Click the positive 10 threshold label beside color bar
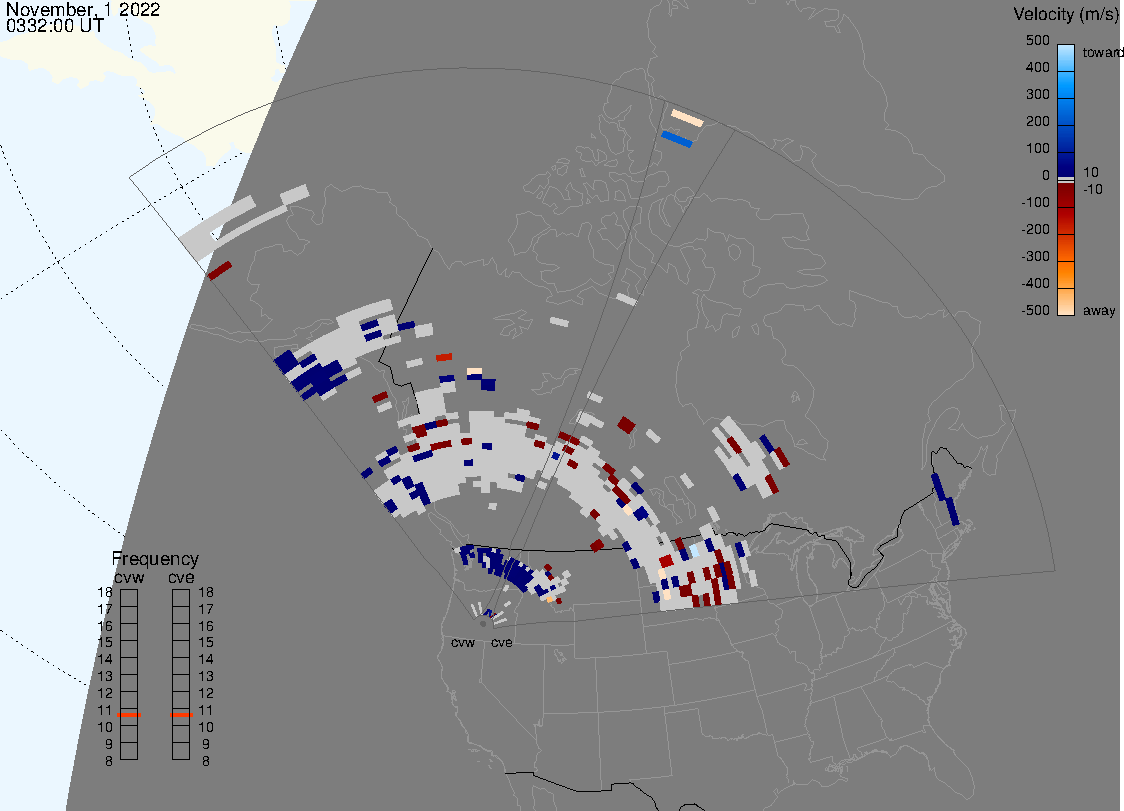Image resolution: width=1124 pixels, height=811 pixels. 1090,172
